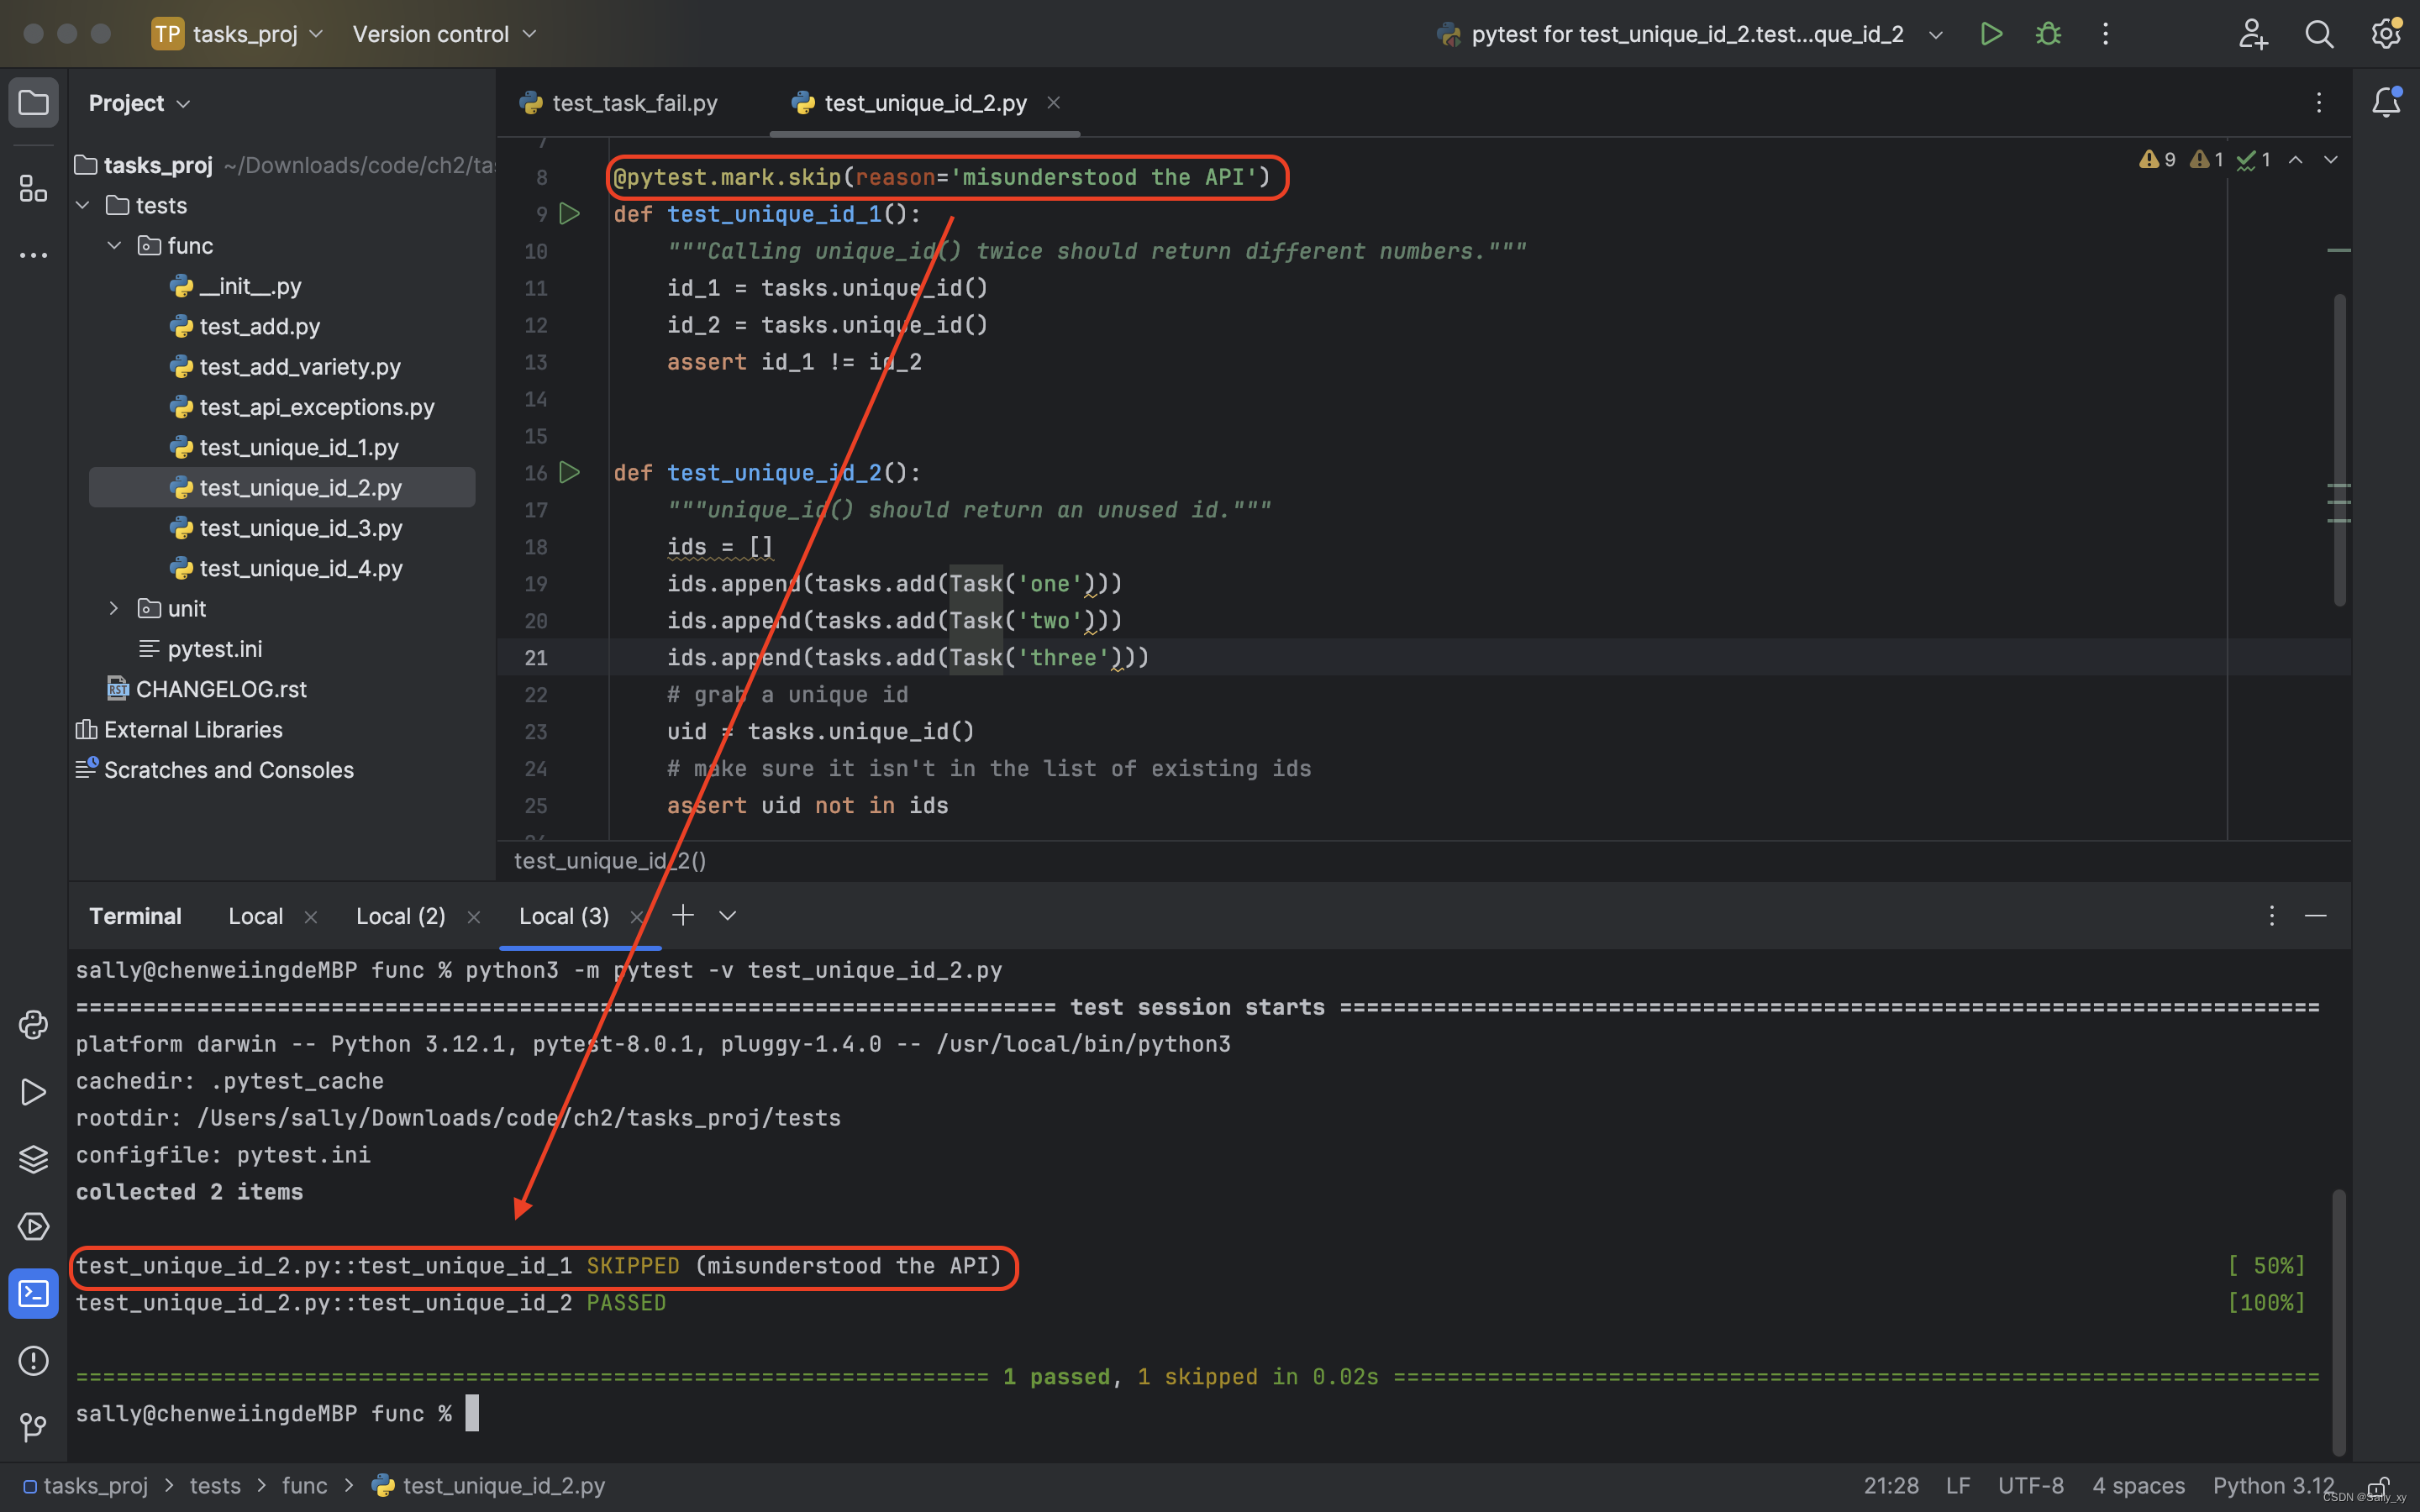Change UTF-8 file encoding
This screenshot has height=1512, width=2420.
2030,1486
